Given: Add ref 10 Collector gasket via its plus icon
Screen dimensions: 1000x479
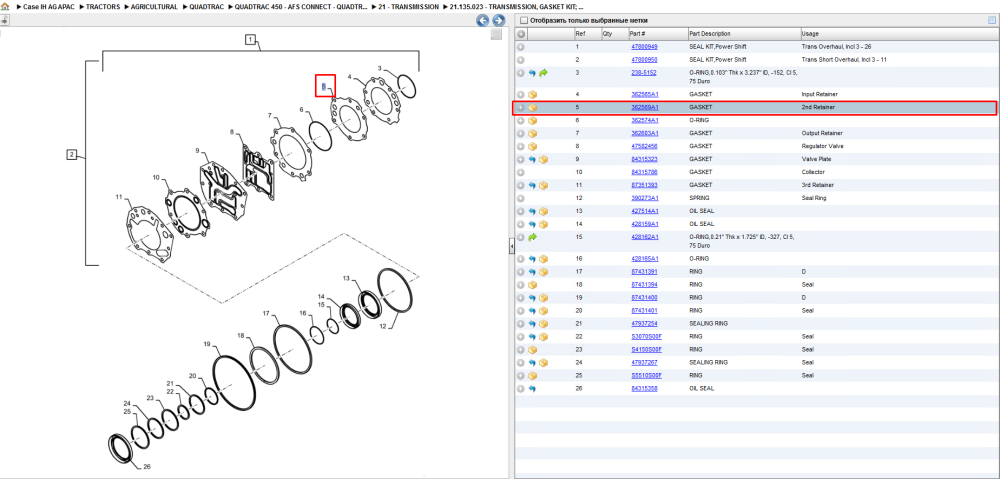Looking at the screenshot, I should point(521,172).
